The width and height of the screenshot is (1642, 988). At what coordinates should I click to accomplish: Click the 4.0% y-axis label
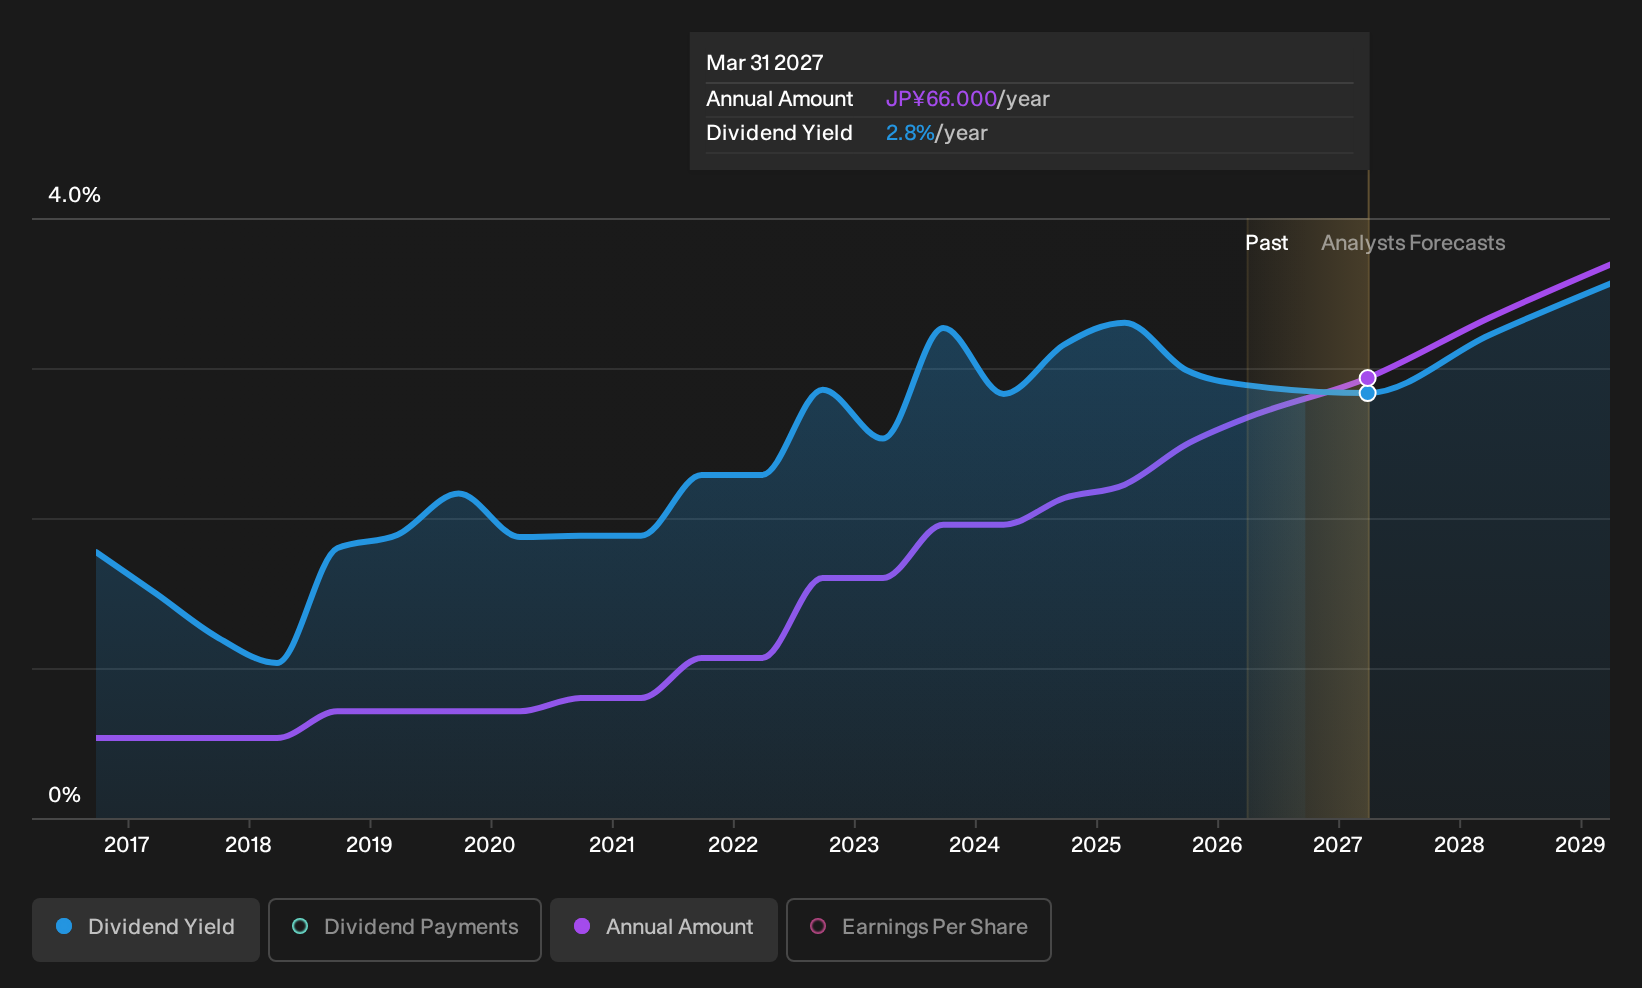tap(75, 195)
